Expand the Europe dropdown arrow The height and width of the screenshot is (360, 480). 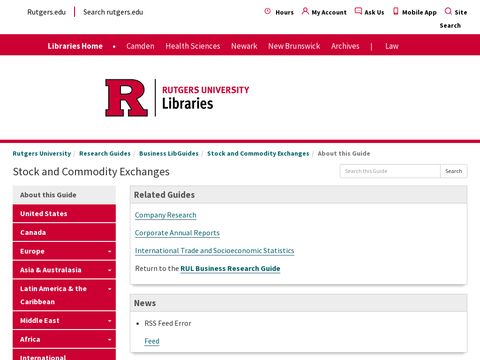pyautogui.click(x=109, y=251)
